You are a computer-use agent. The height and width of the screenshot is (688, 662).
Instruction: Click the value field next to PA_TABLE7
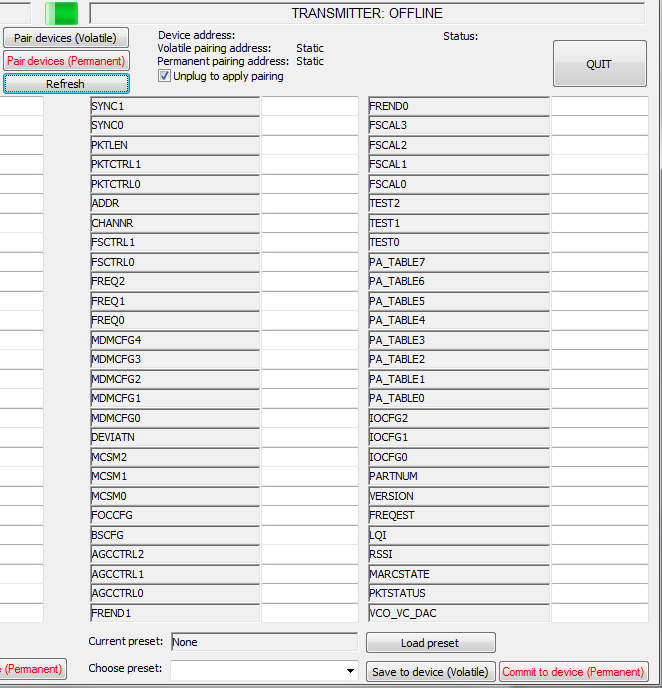pos(600,262)
